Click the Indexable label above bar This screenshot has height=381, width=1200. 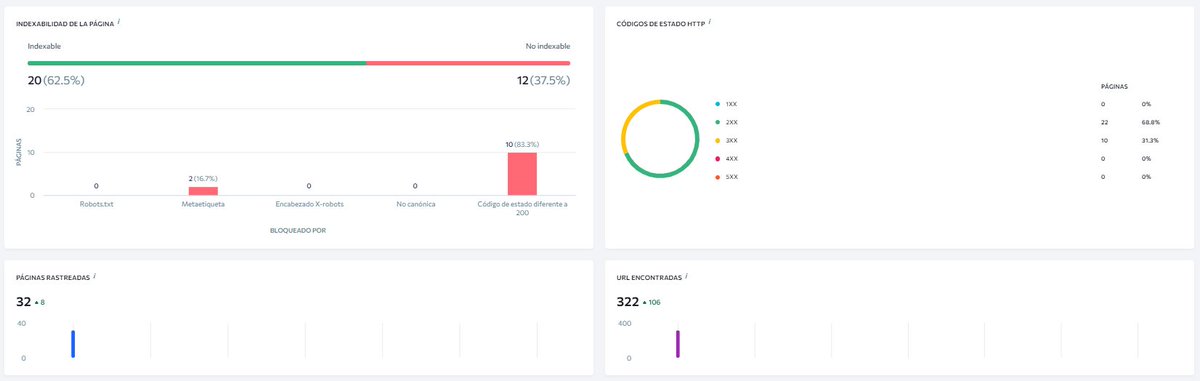(x=44, y=46)
